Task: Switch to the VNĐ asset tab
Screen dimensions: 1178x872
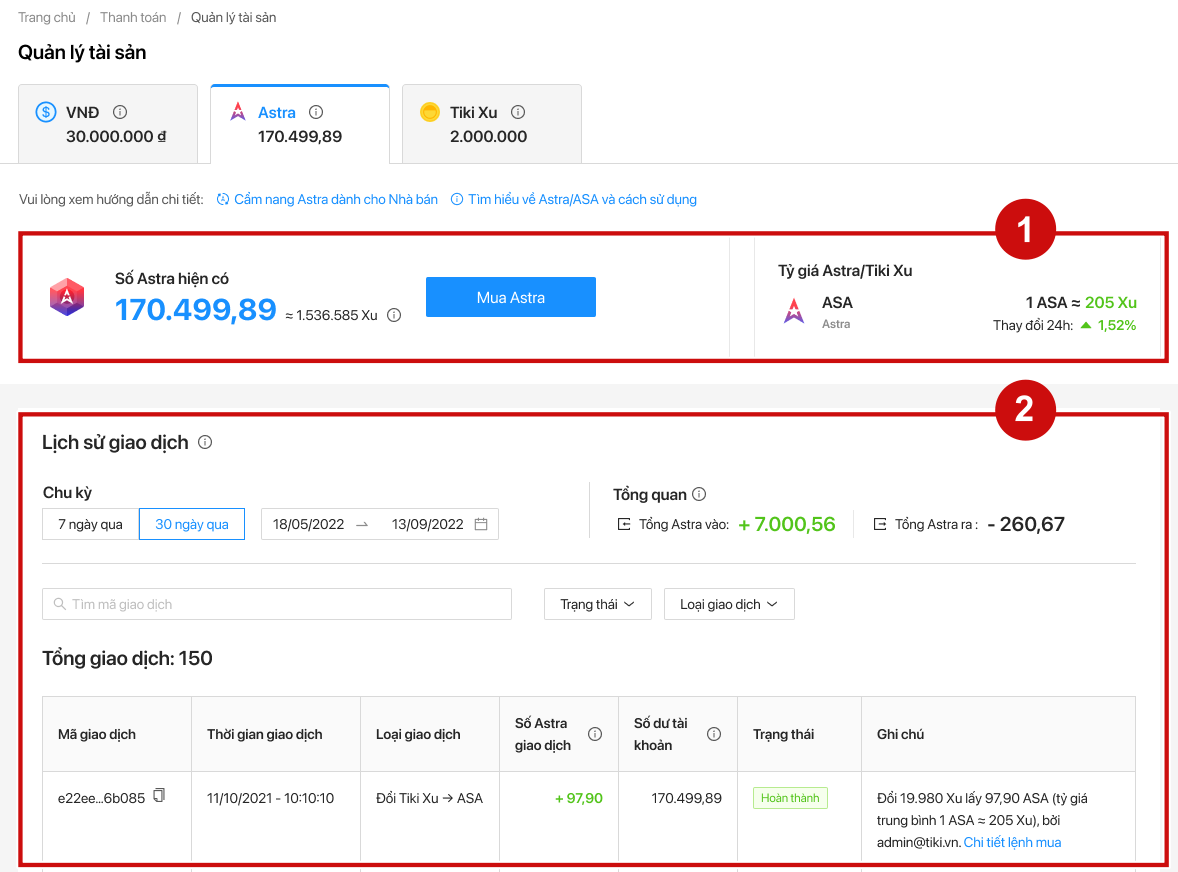Action: [108, 124]
